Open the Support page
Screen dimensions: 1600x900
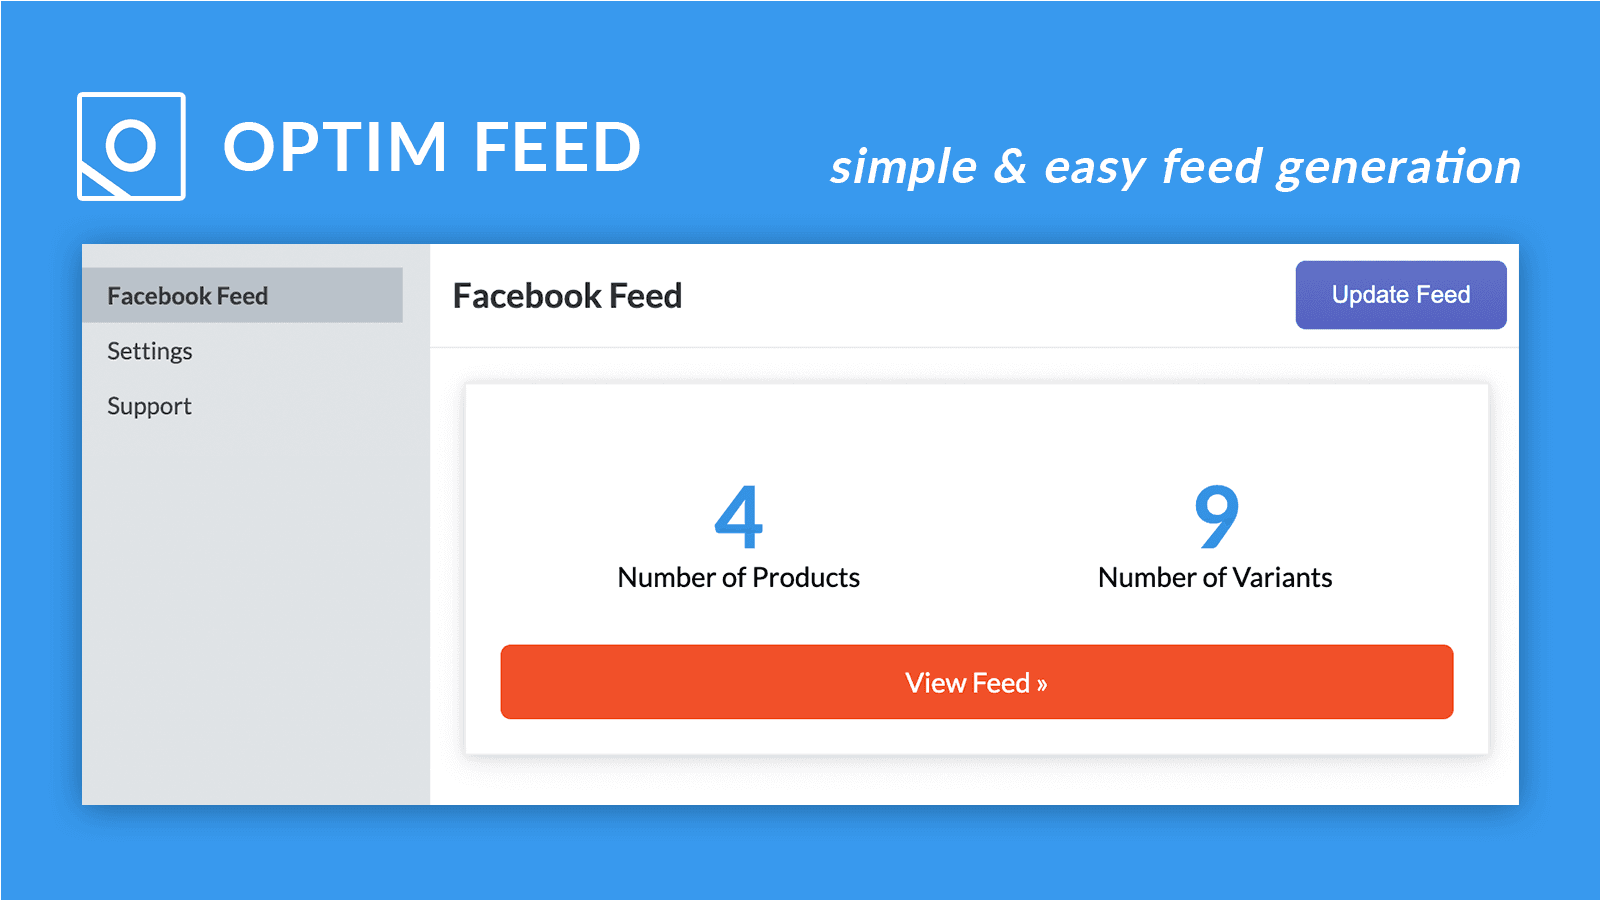tap(149, 406)
